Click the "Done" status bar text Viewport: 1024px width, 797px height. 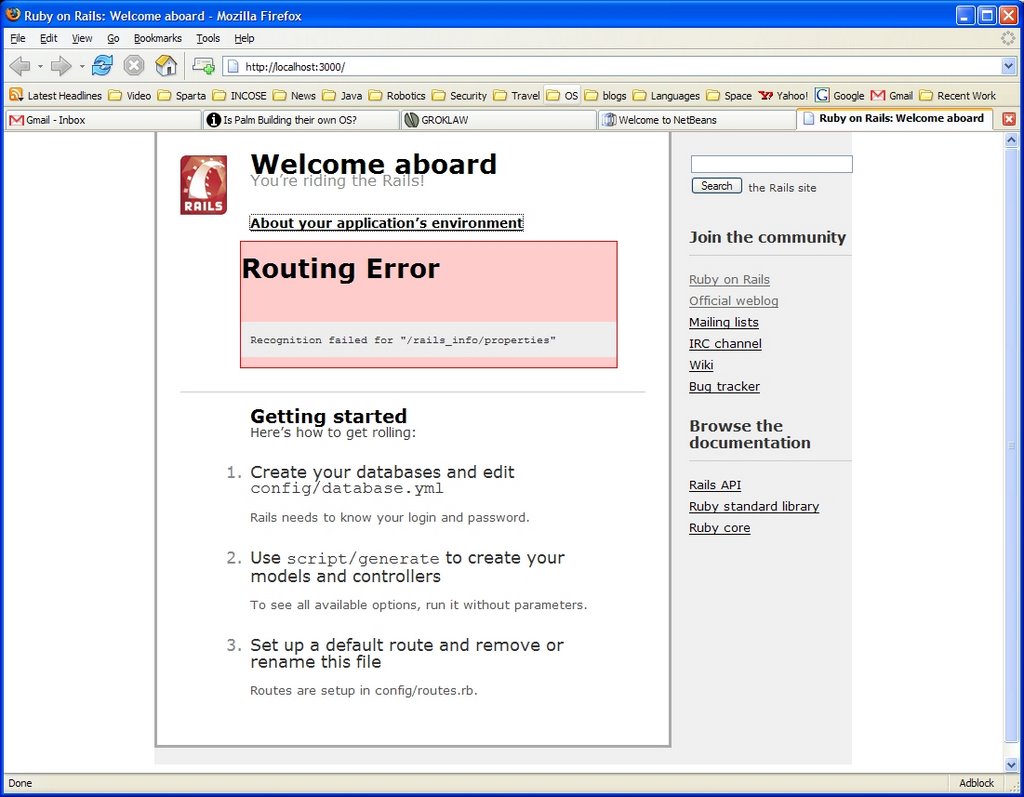pyautogui.click(x=20, y=783)
